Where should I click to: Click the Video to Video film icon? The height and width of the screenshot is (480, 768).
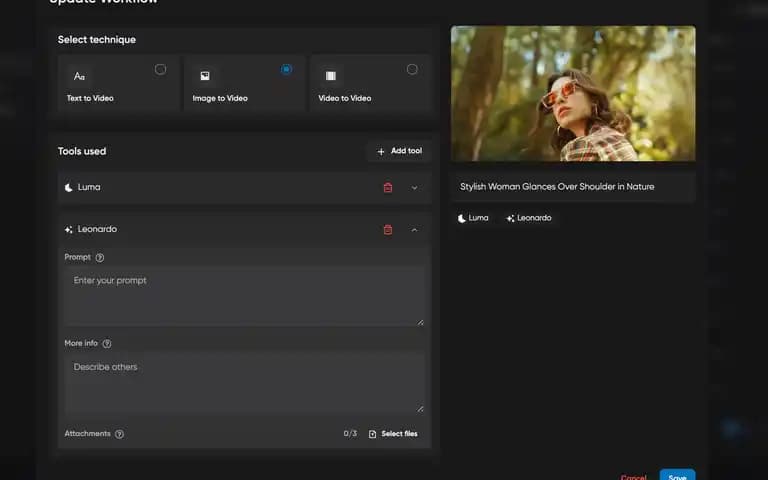(331, 75)
